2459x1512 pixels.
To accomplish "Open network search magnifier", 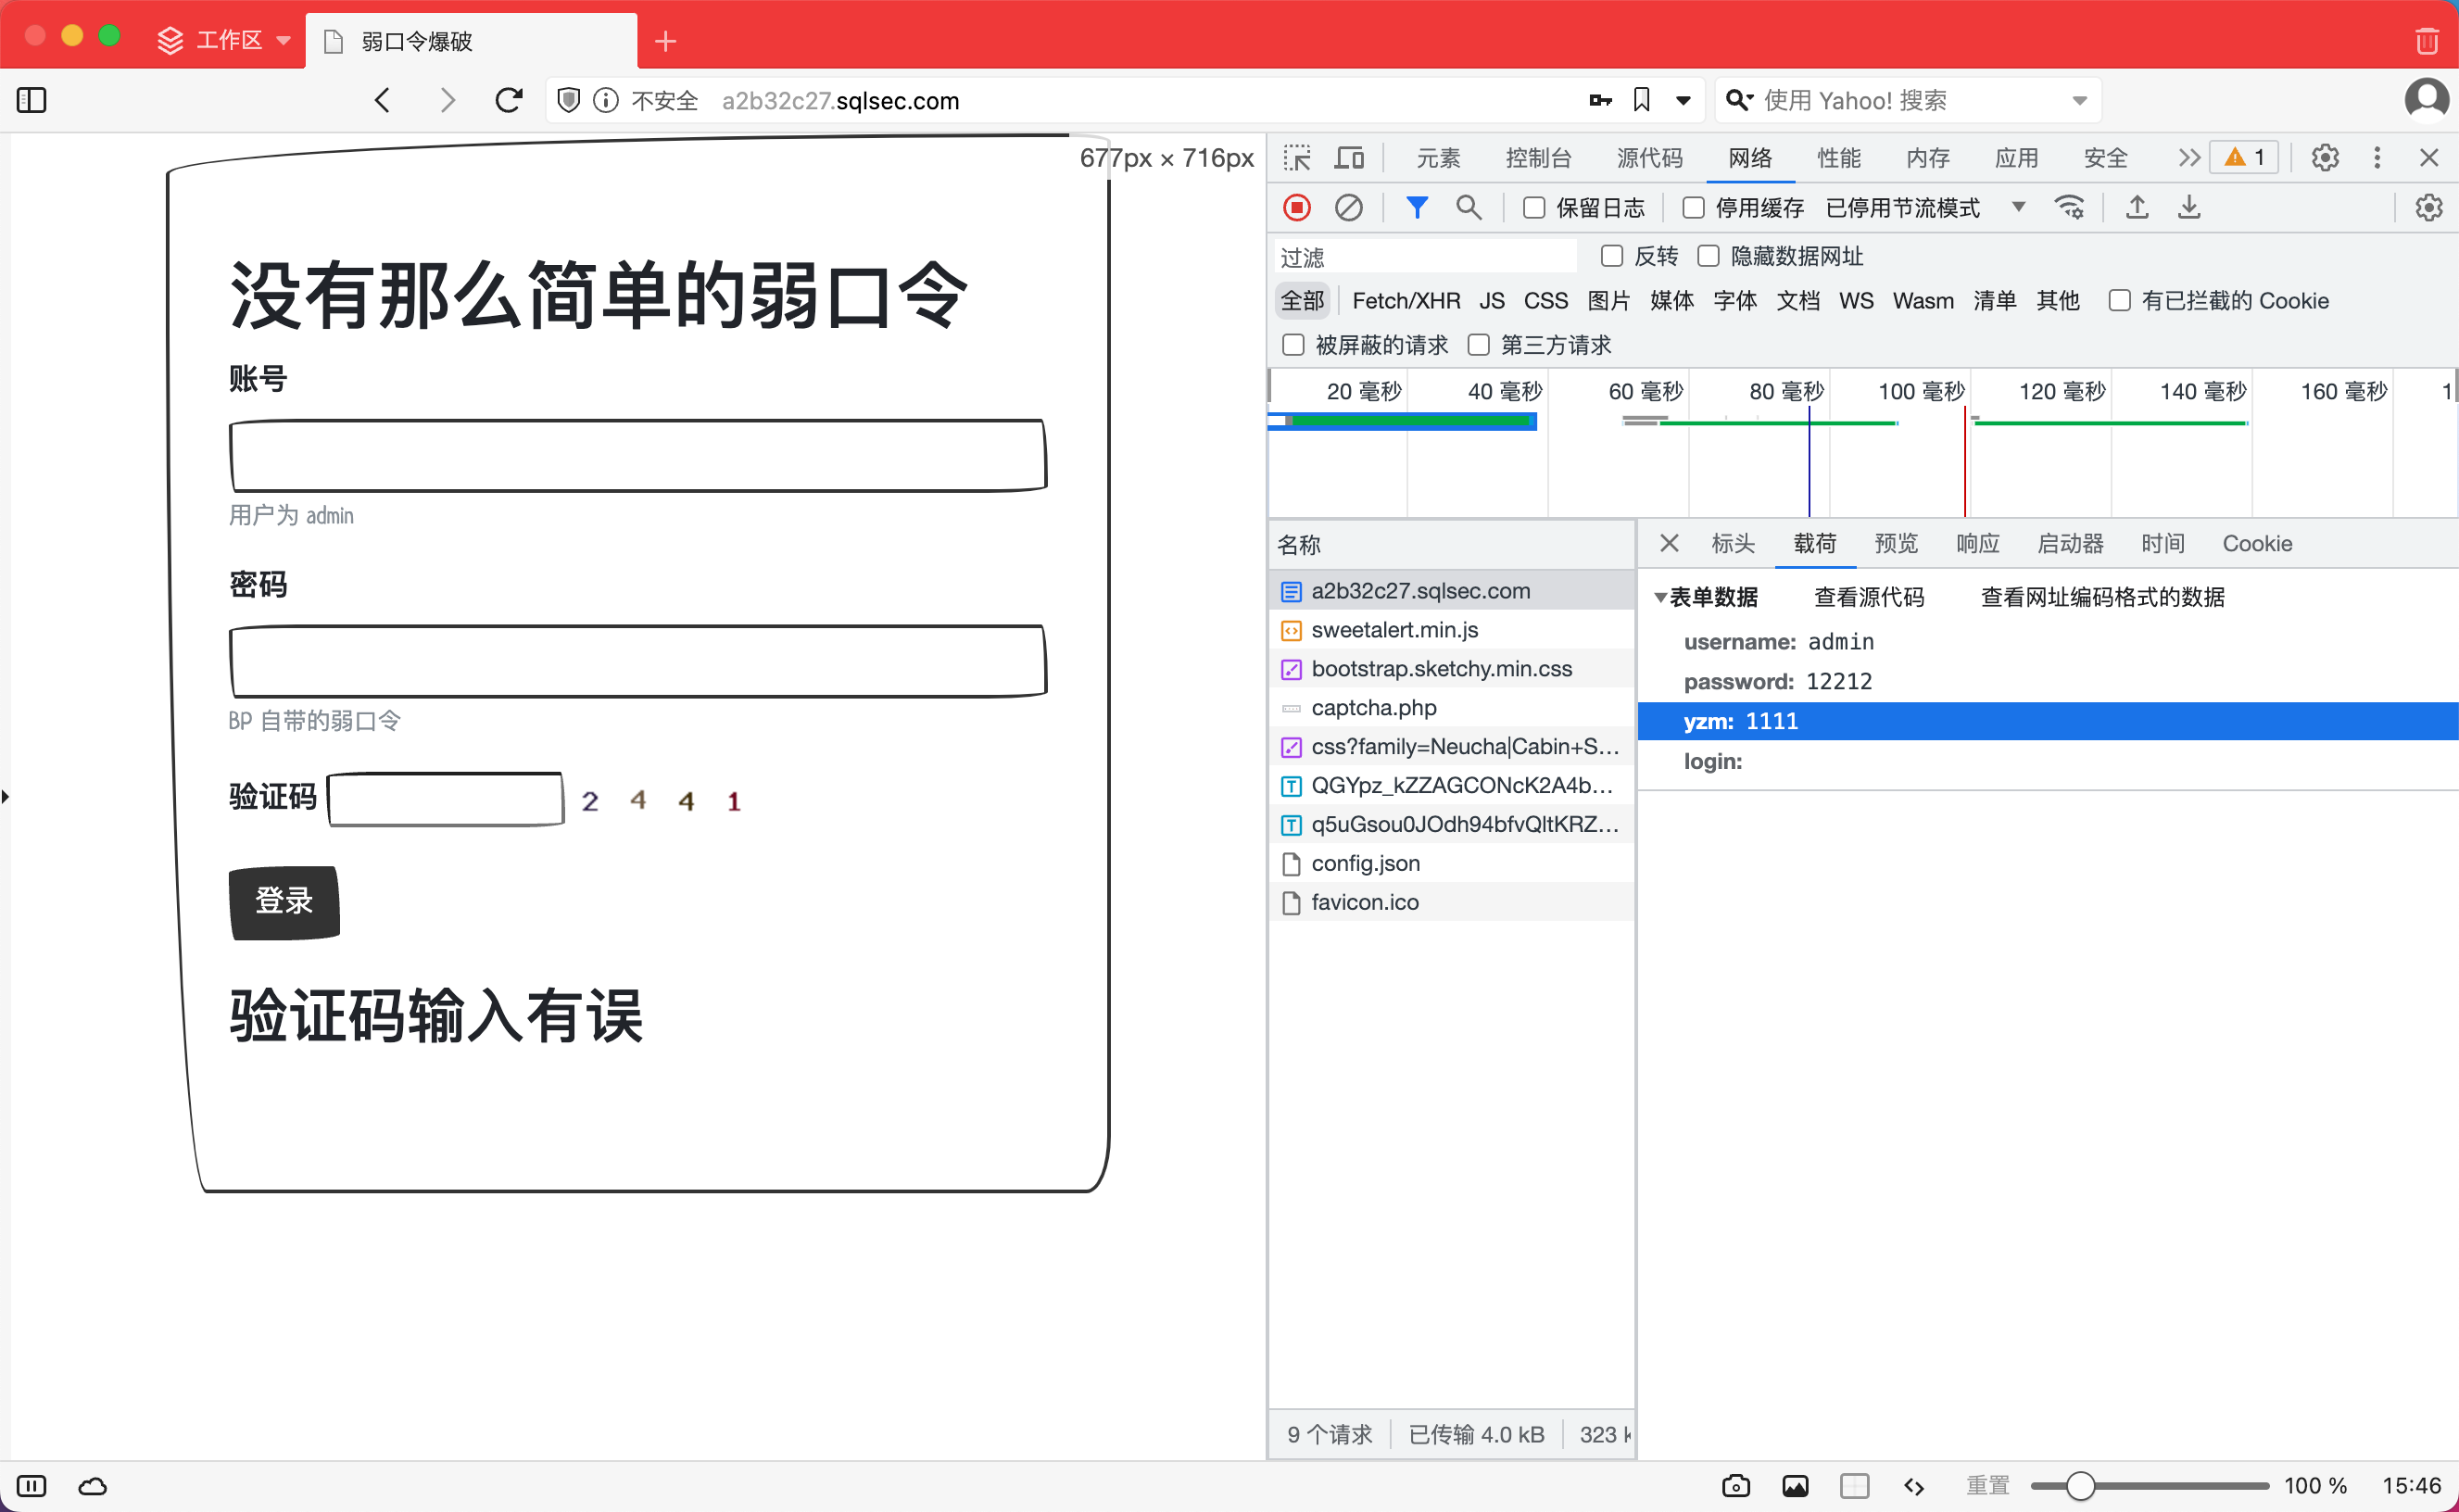I will [x=1468, y=208].
